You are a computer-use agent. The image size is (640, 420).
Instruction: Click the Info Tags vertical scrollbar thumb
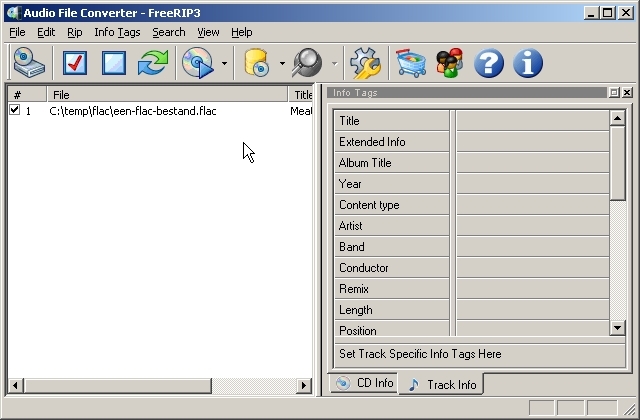[x=618, y=163]
